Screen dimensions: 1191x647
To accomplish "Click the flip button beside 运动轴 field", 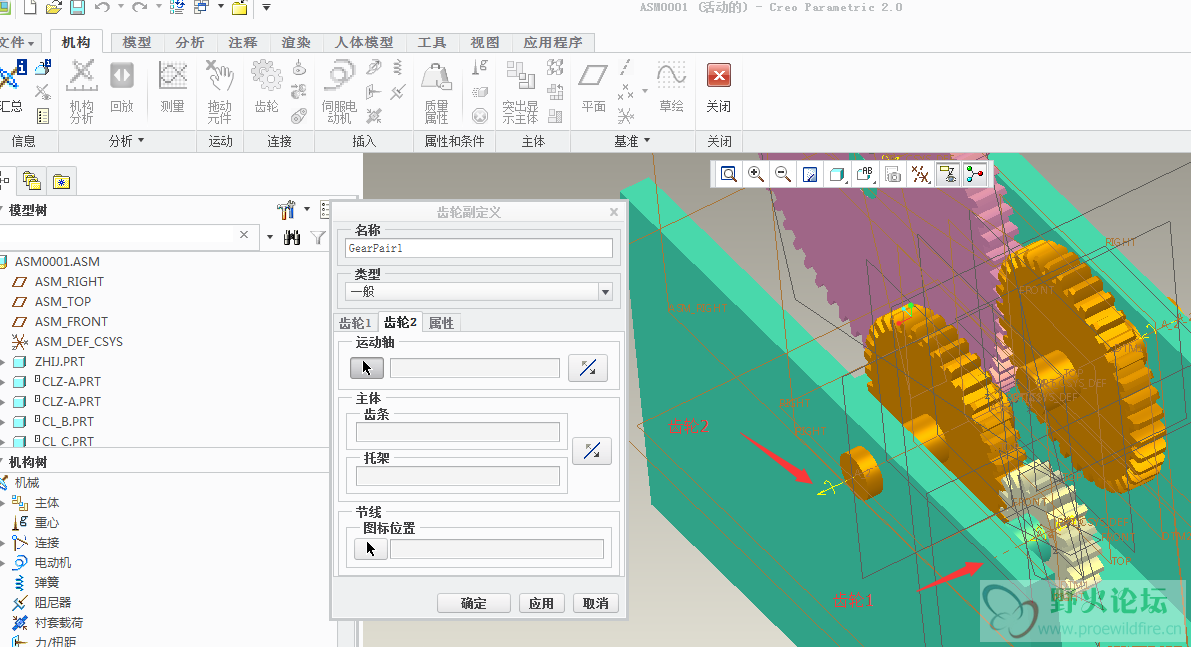I will (588, 368).
